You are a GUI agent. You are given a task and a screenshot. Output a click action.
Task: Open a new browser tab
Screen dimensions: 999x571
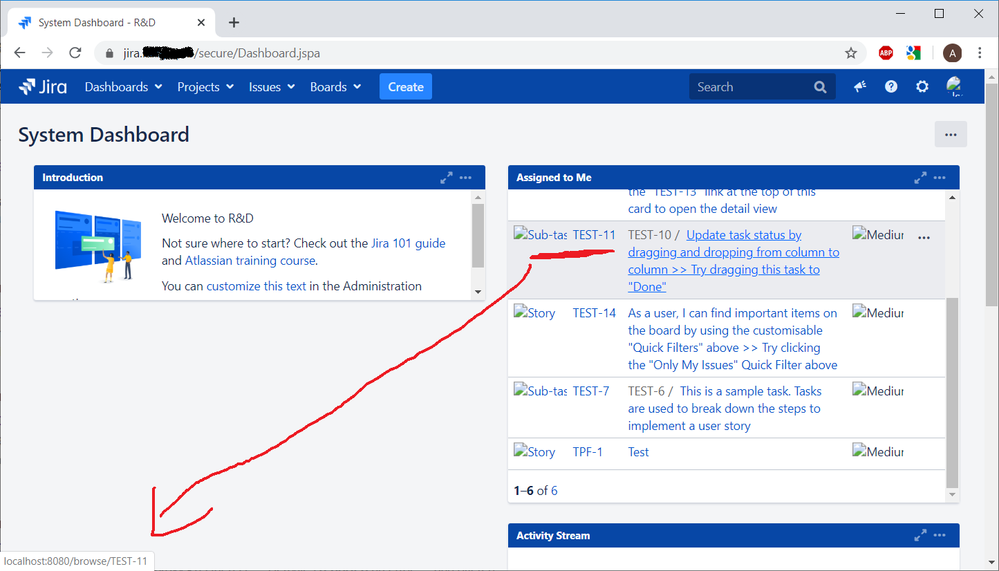click(234, 22)
